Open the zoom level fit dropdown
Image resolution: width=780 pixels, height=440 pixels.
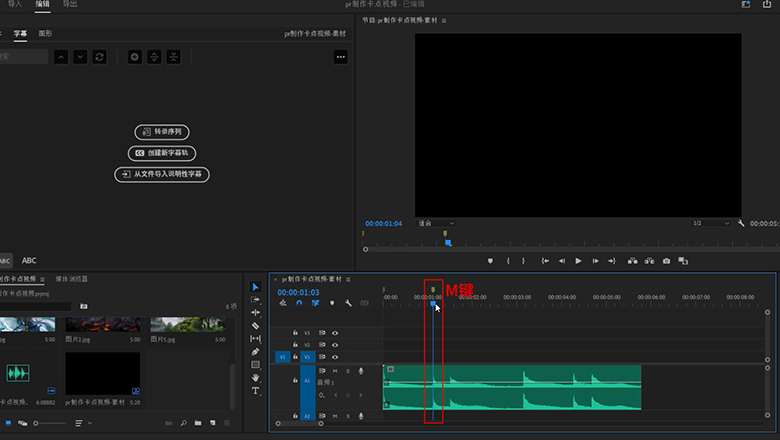click(436, 223)
